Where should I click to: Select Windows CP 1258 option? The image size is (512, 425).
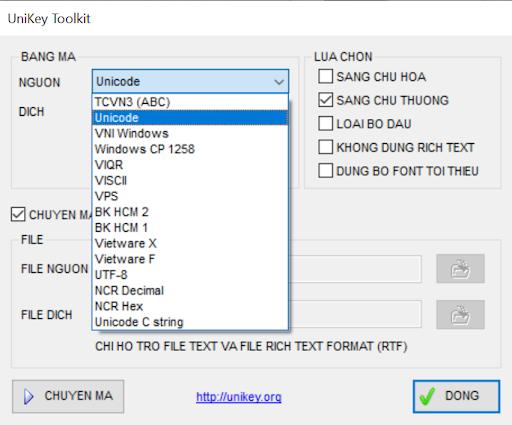pos(190,149)
